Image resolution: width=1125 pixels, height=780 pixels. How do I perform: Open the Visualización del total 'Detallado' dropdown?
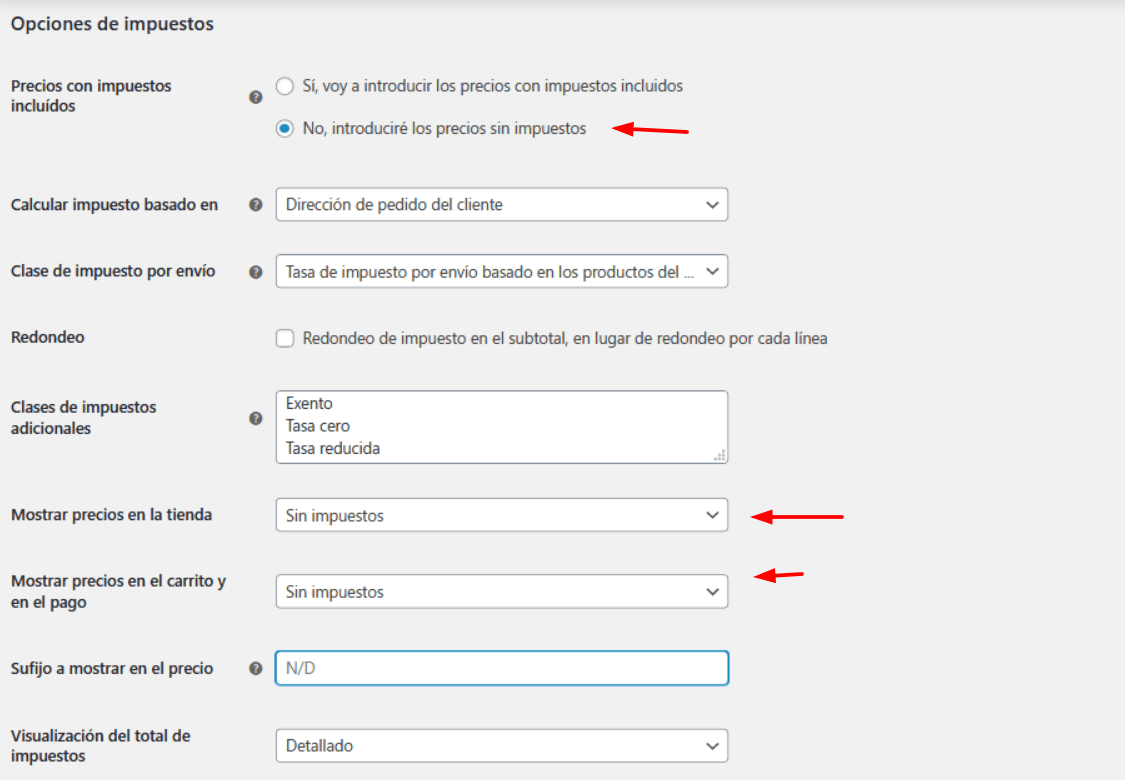click(x=502, y=746)
